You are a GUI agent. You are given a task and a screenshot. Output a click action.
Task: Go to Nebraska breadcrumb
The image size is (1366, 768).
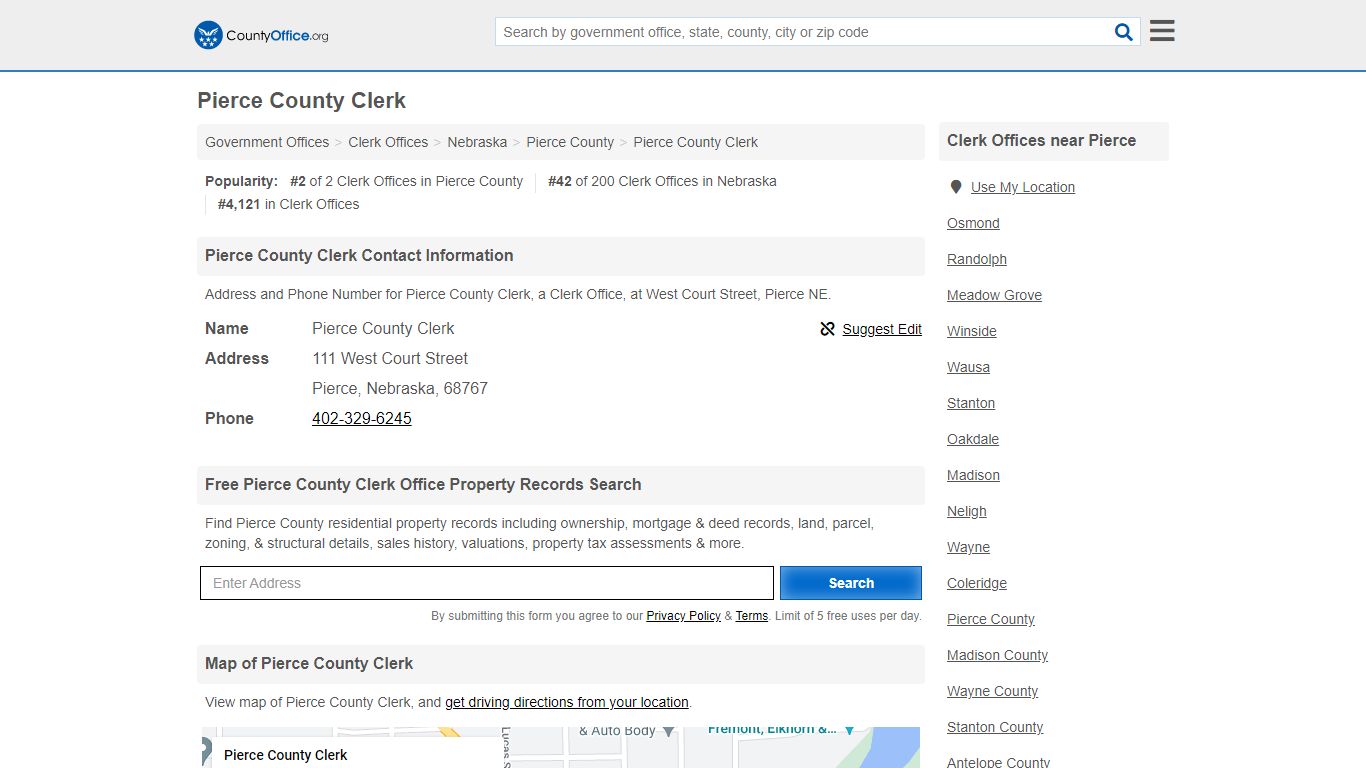pos(477,142)
